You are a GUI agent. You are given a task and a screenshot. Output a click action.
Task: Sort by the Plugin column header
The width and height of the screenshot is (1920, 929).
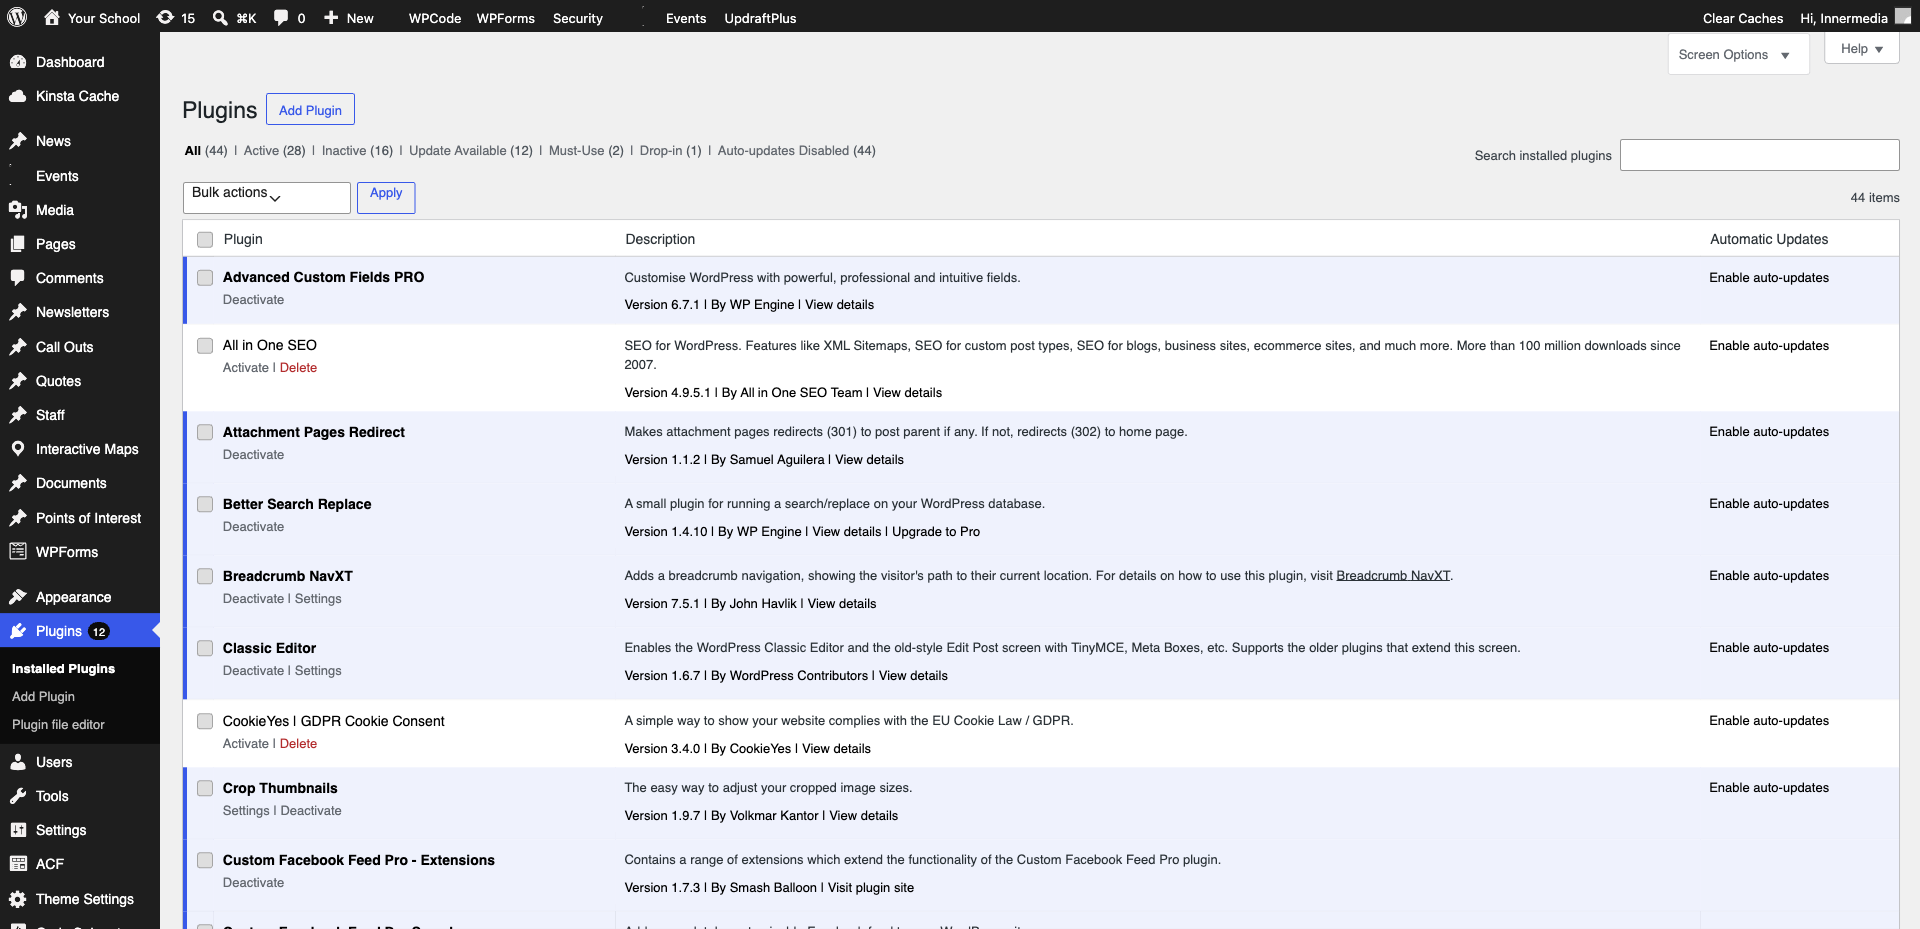[x=243, y=239]
